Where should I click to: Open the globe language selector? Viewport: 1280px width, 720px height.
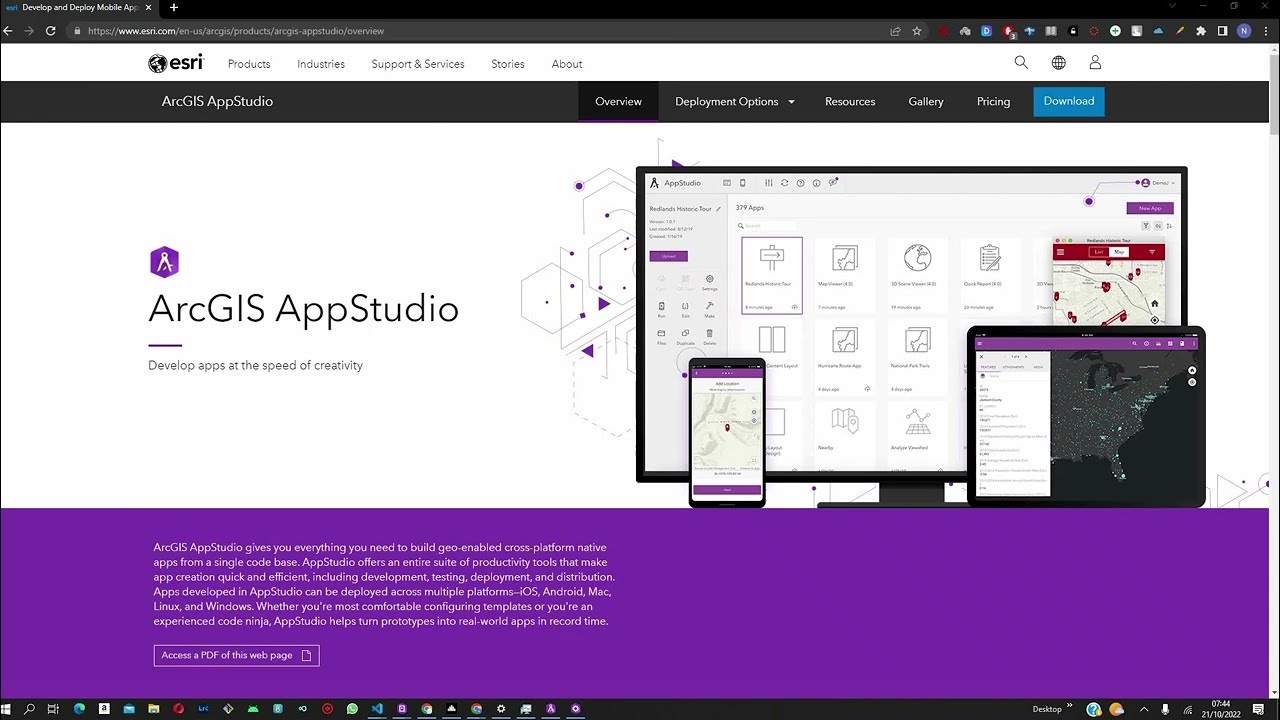coord(1058,63)
